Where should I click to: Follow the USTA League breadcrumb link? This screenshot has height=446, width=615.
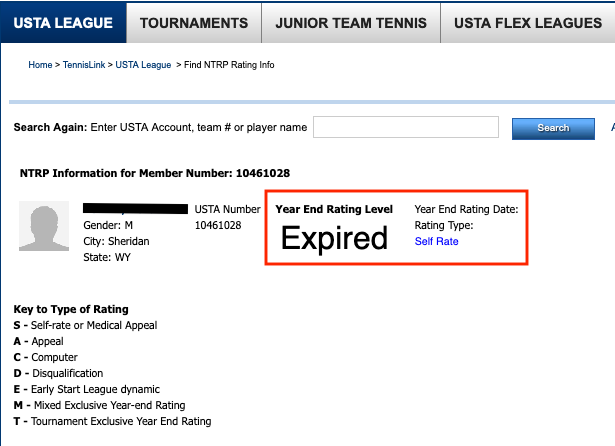143,65
